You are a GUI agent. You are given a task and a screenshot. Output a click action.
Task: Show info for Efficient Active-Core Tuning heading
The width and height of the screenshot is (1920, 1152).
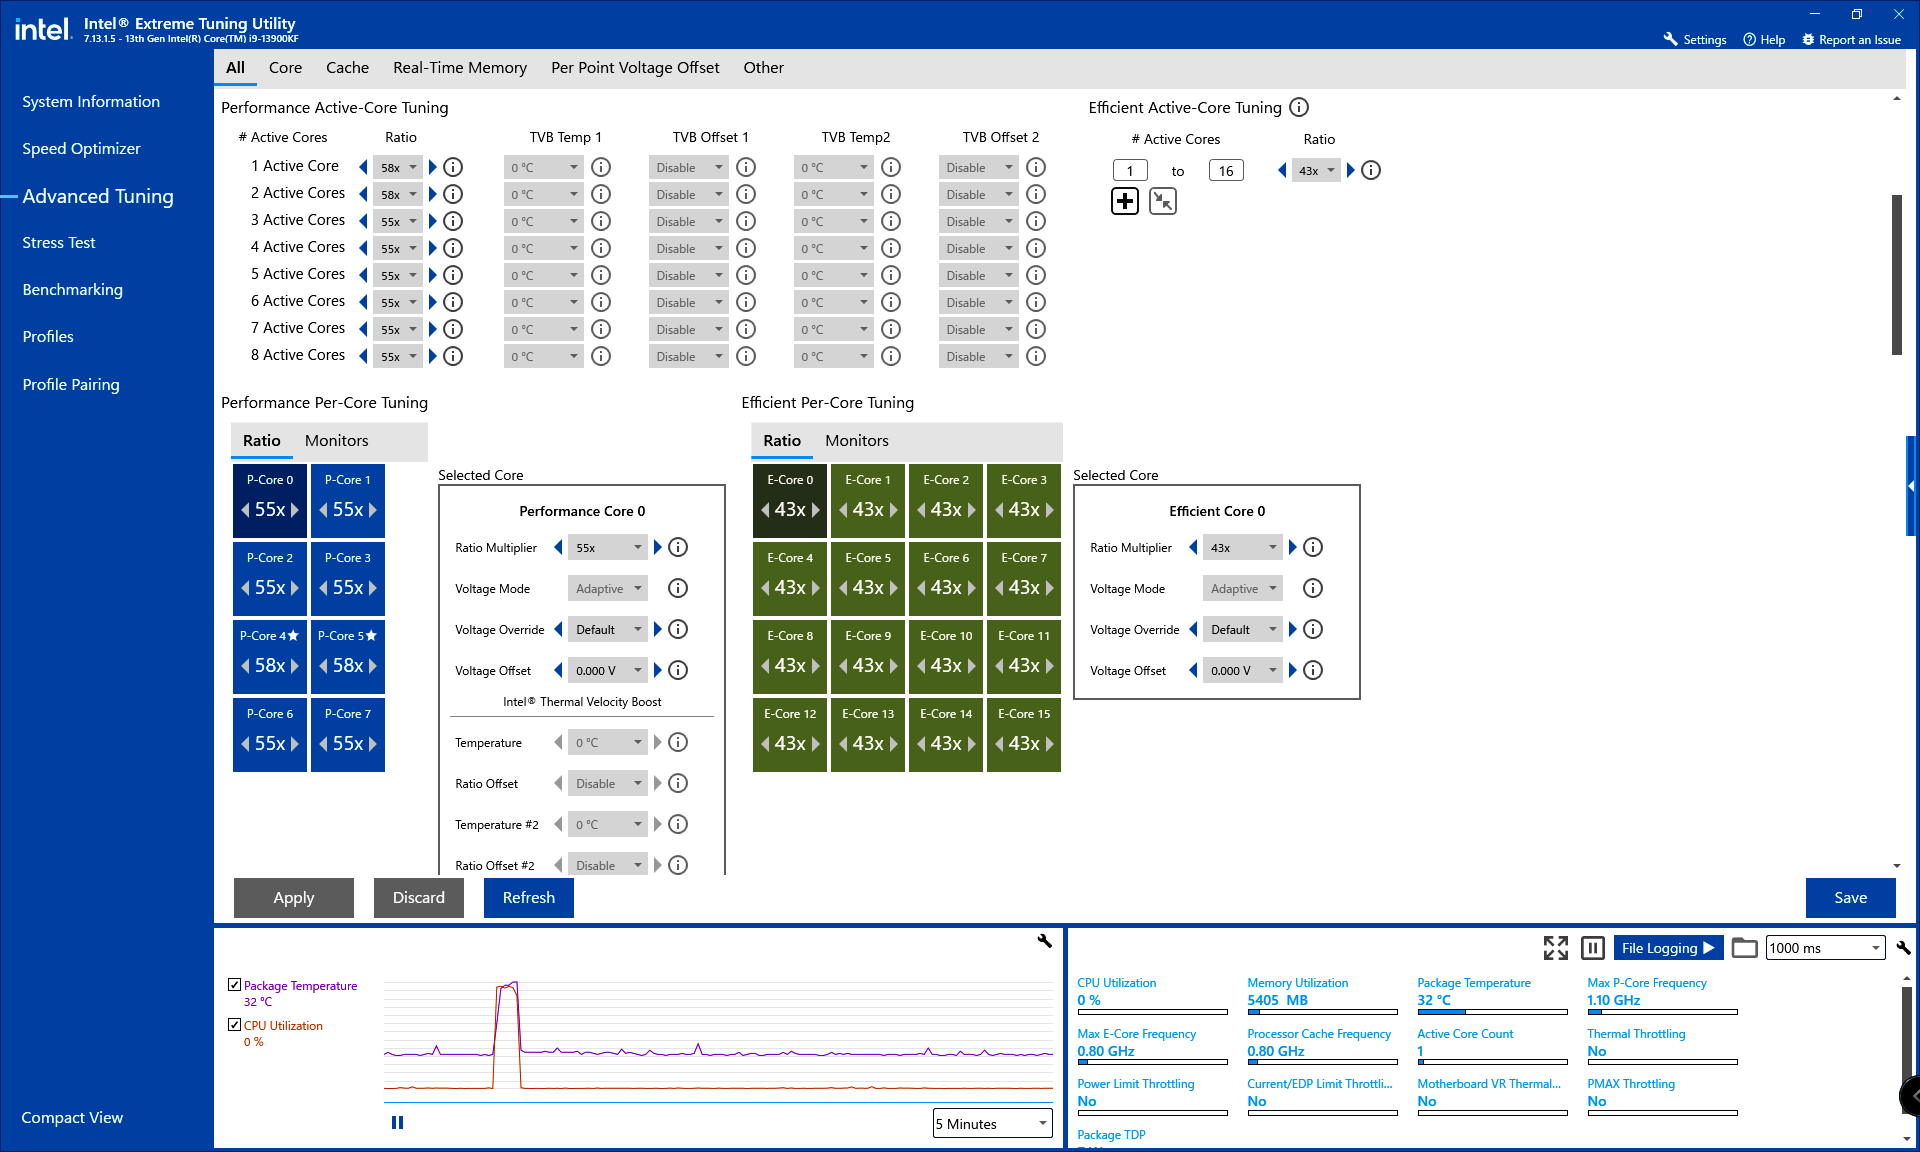pos(1299,107)
